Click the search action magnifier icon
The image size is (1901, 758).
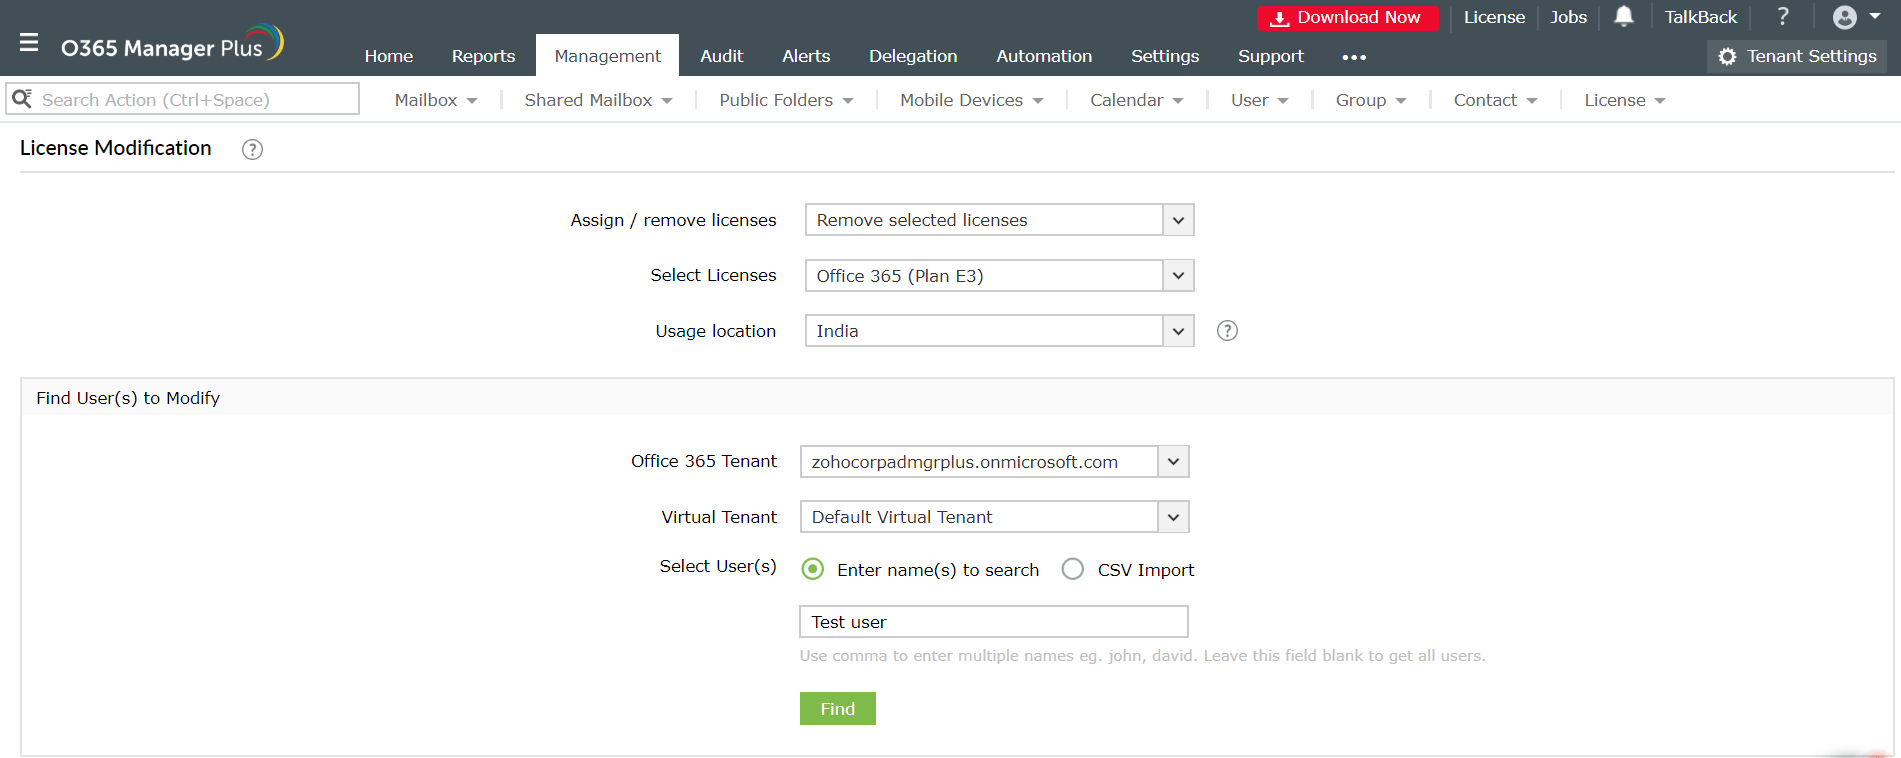tap(22, 99)
